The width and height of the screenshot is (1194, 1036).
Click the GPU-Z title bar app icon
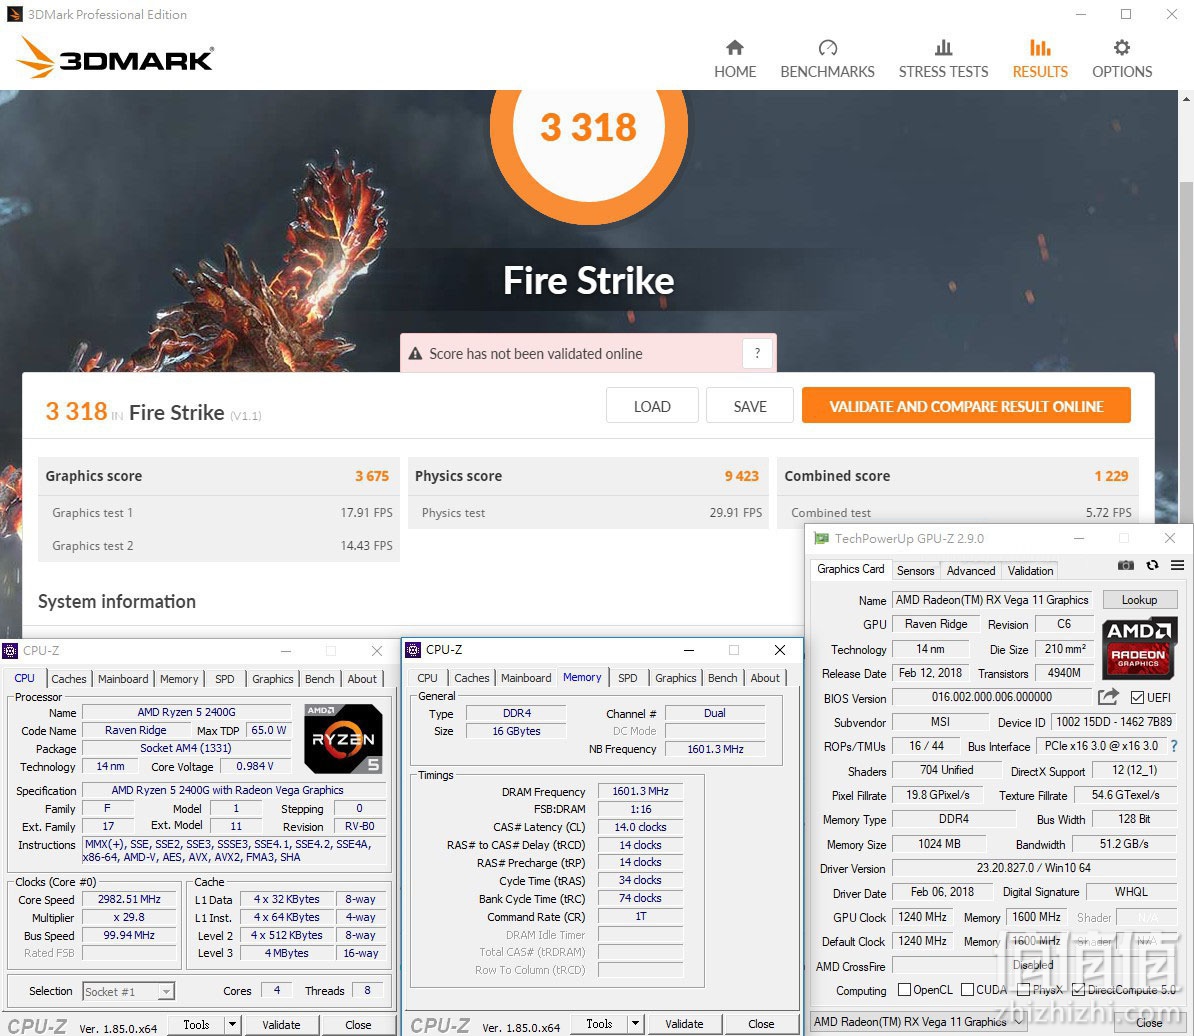pyautogui.click(x=822, y=538)
